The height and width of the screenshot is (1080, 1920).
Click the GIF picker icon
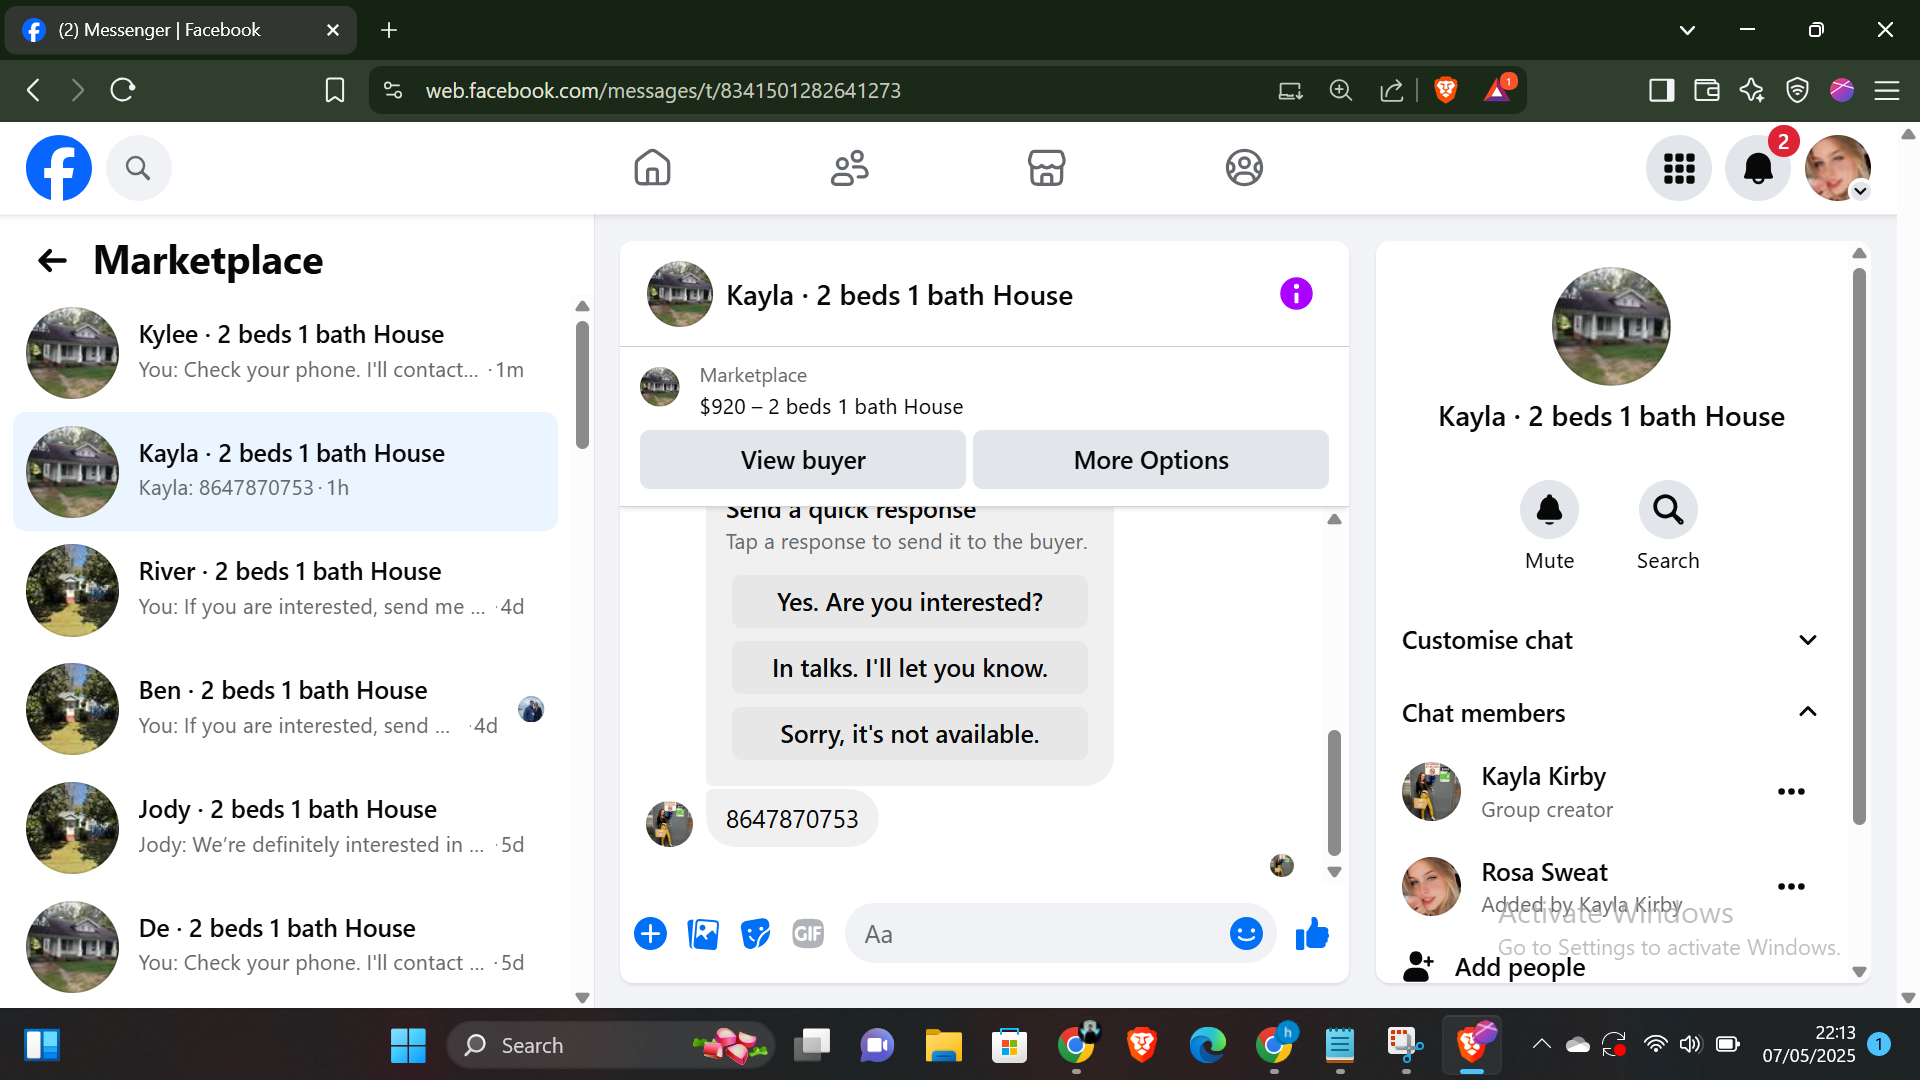click(x=807, y=934)
